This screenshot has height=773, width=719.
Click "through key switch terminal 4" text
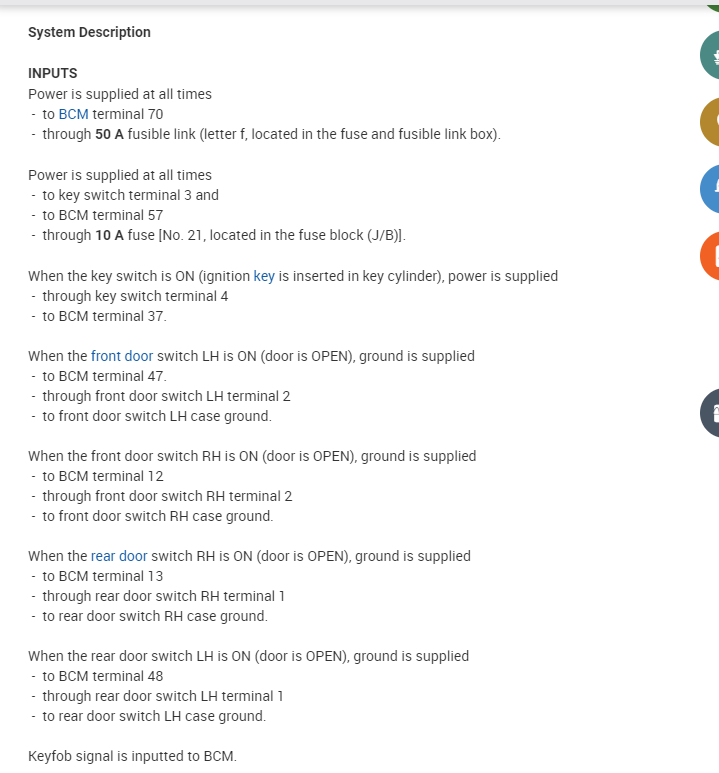(135, 296)
